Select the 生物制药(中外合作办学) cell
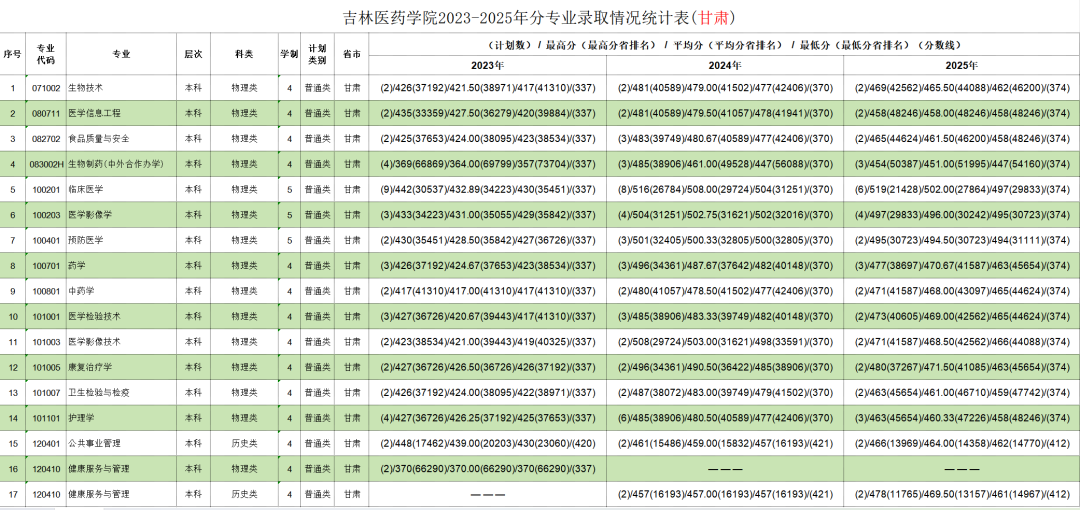The height and width of the screenshot is (510, 1080). (x=122, y=164)
